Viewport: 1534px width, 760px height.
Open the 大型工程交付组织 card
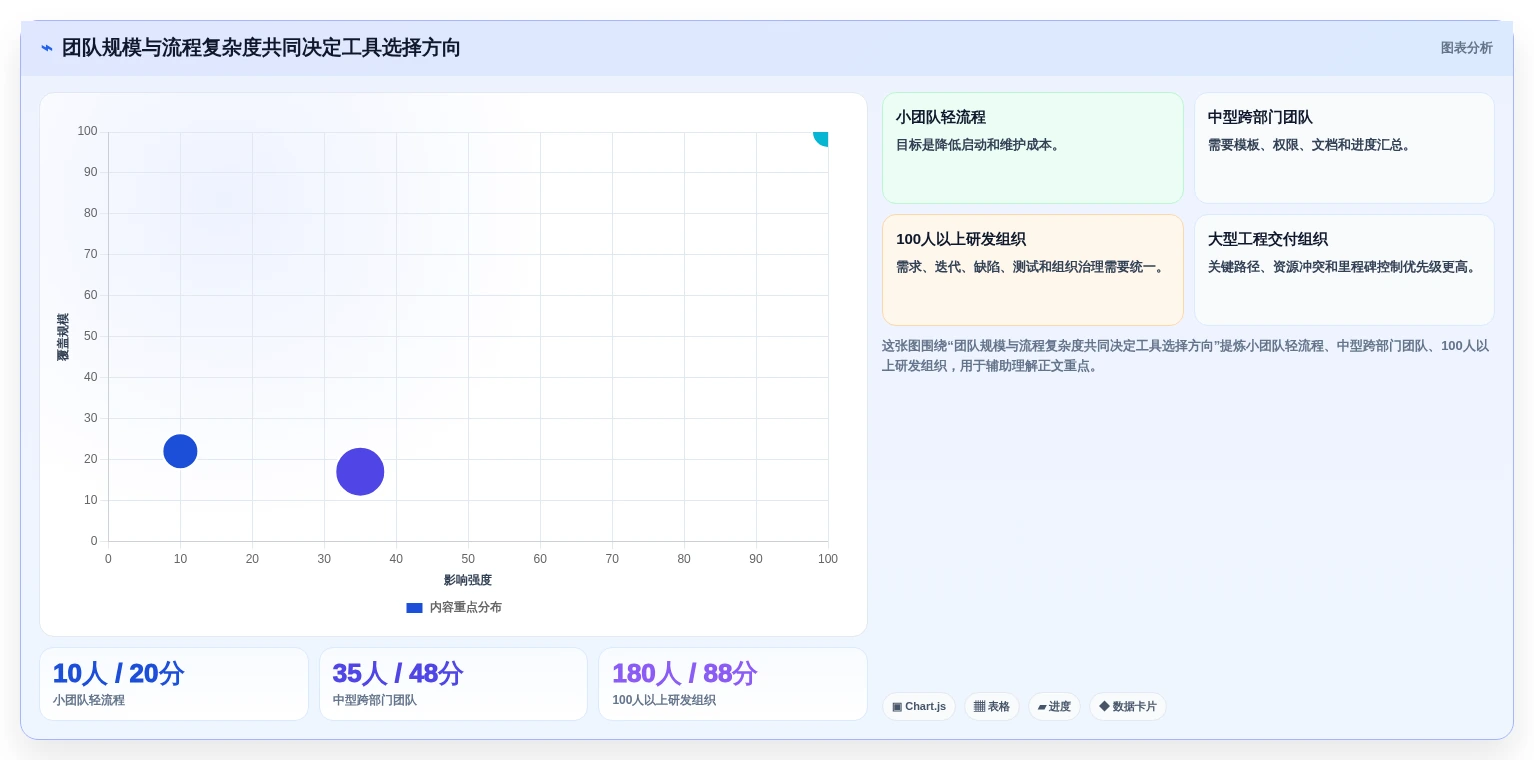point(1344,270)
